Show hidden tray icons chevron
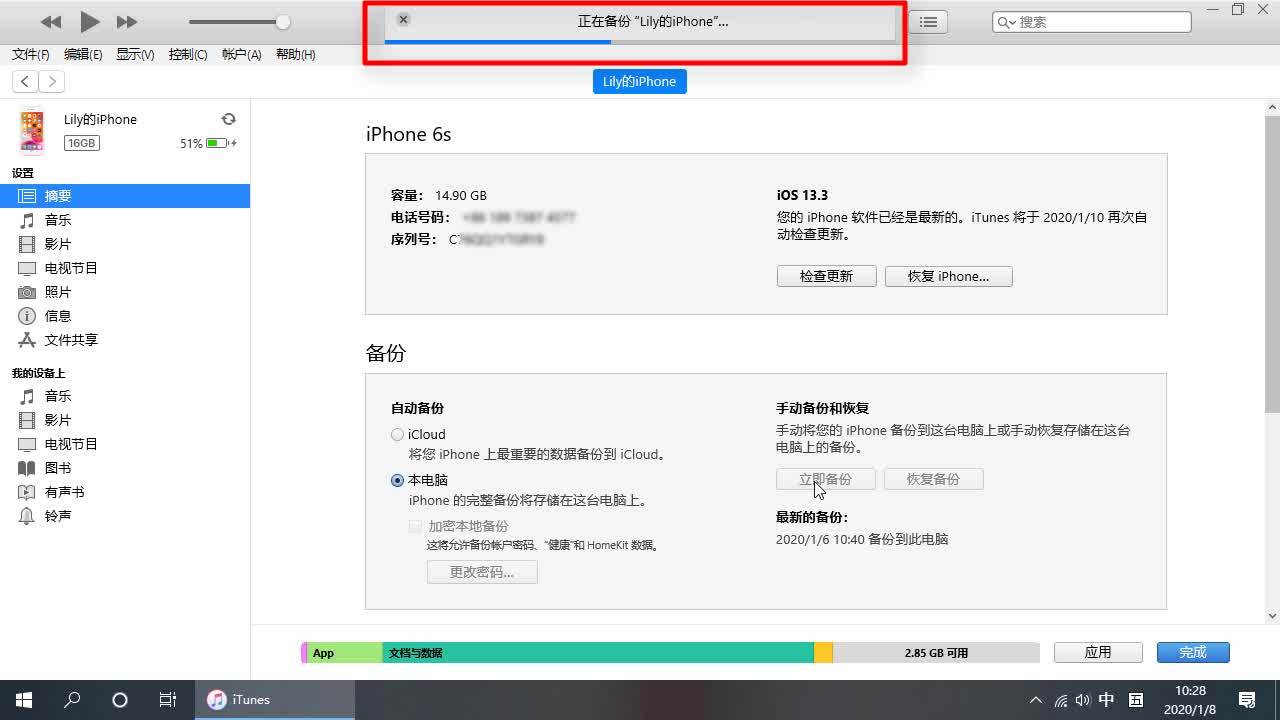The height and width of the screenshot is (720, 1280). click(1036, 700)
